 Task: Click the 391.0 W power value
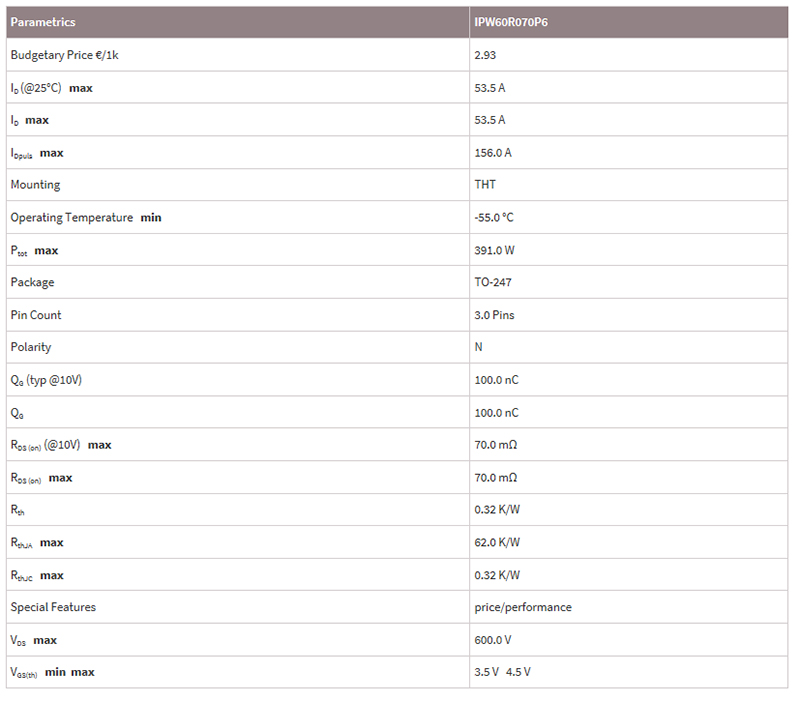[x=493, y=250]
